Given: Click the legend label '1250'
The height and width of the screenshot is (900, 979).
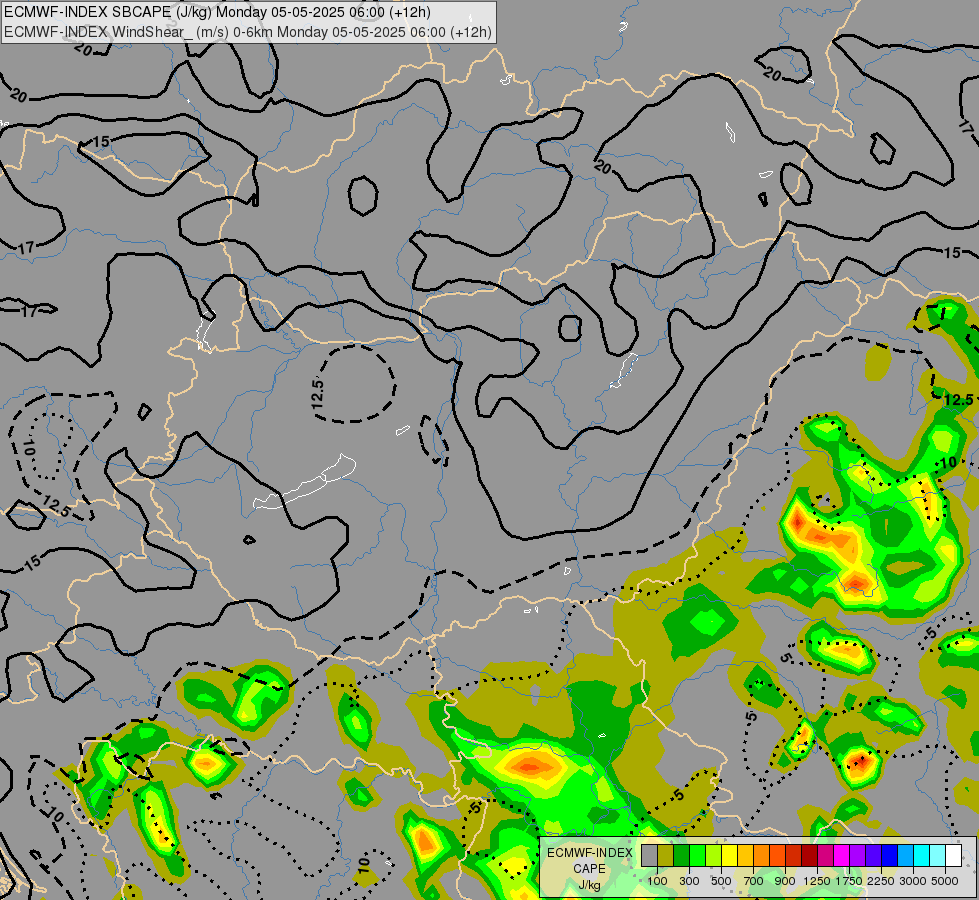Looking at the screenshot, I should coord(817,881).
